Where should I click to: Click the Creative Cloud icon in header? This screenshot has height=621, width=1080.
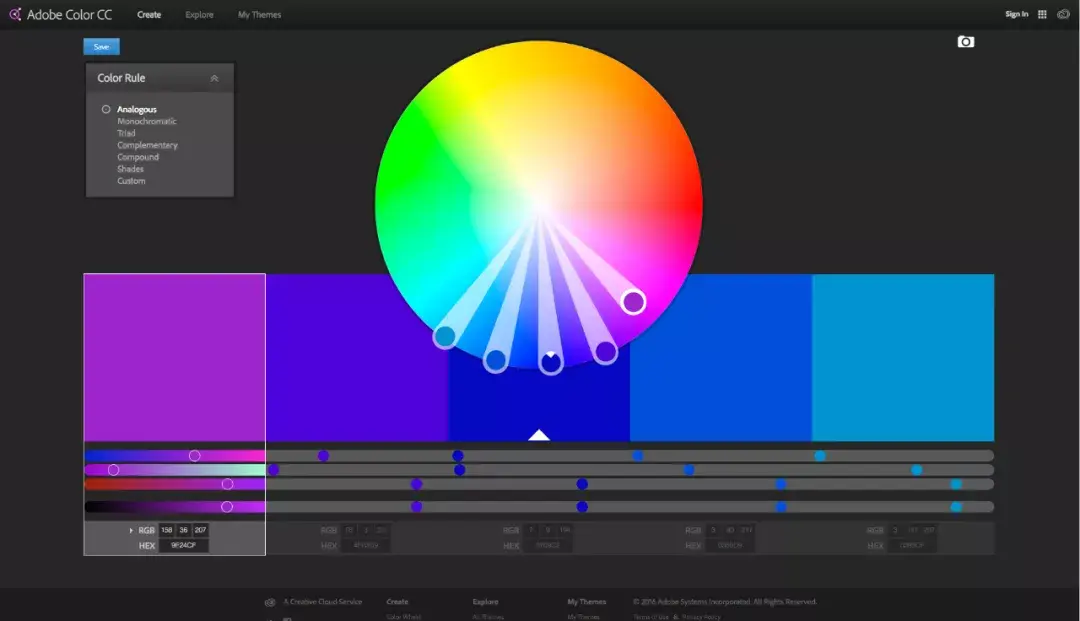click(x=1063, y=14)
